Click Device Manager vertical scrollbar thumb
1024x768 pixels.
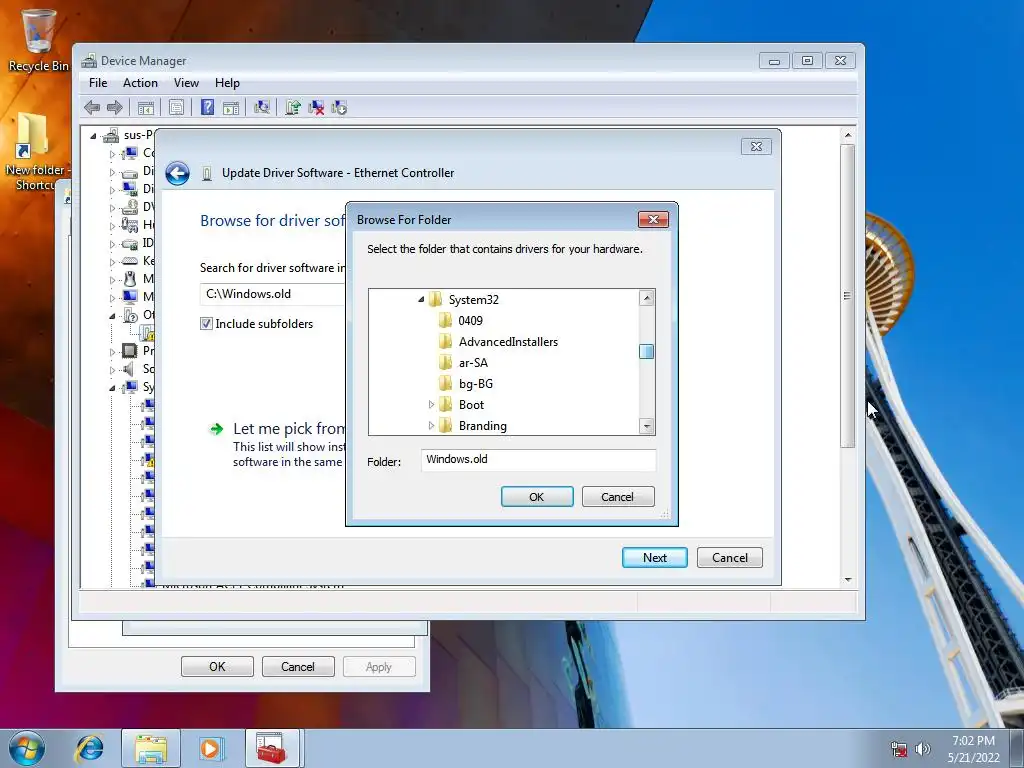point(848,296)
